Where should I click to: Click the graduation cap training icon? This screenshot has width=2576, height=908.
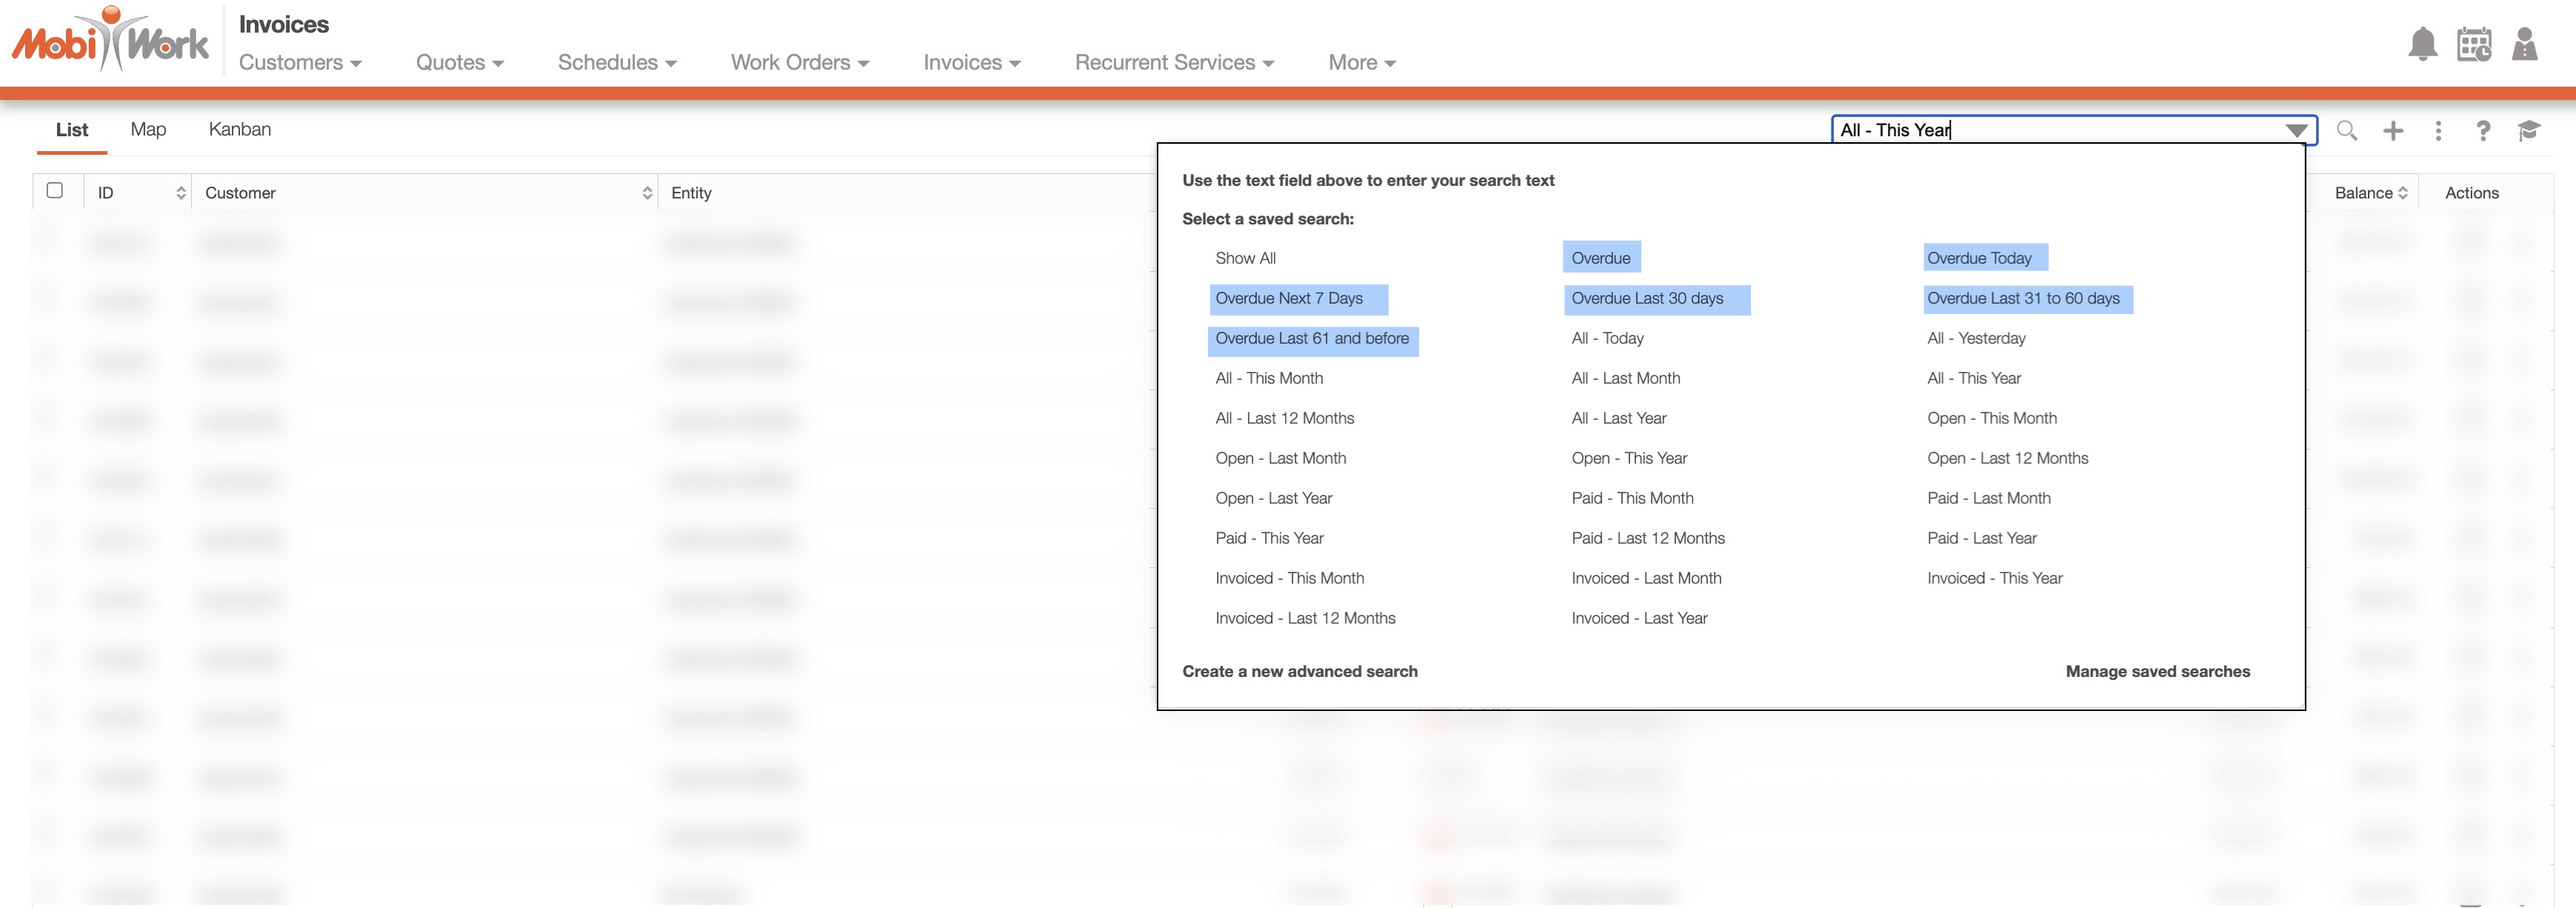[2528, 131]
